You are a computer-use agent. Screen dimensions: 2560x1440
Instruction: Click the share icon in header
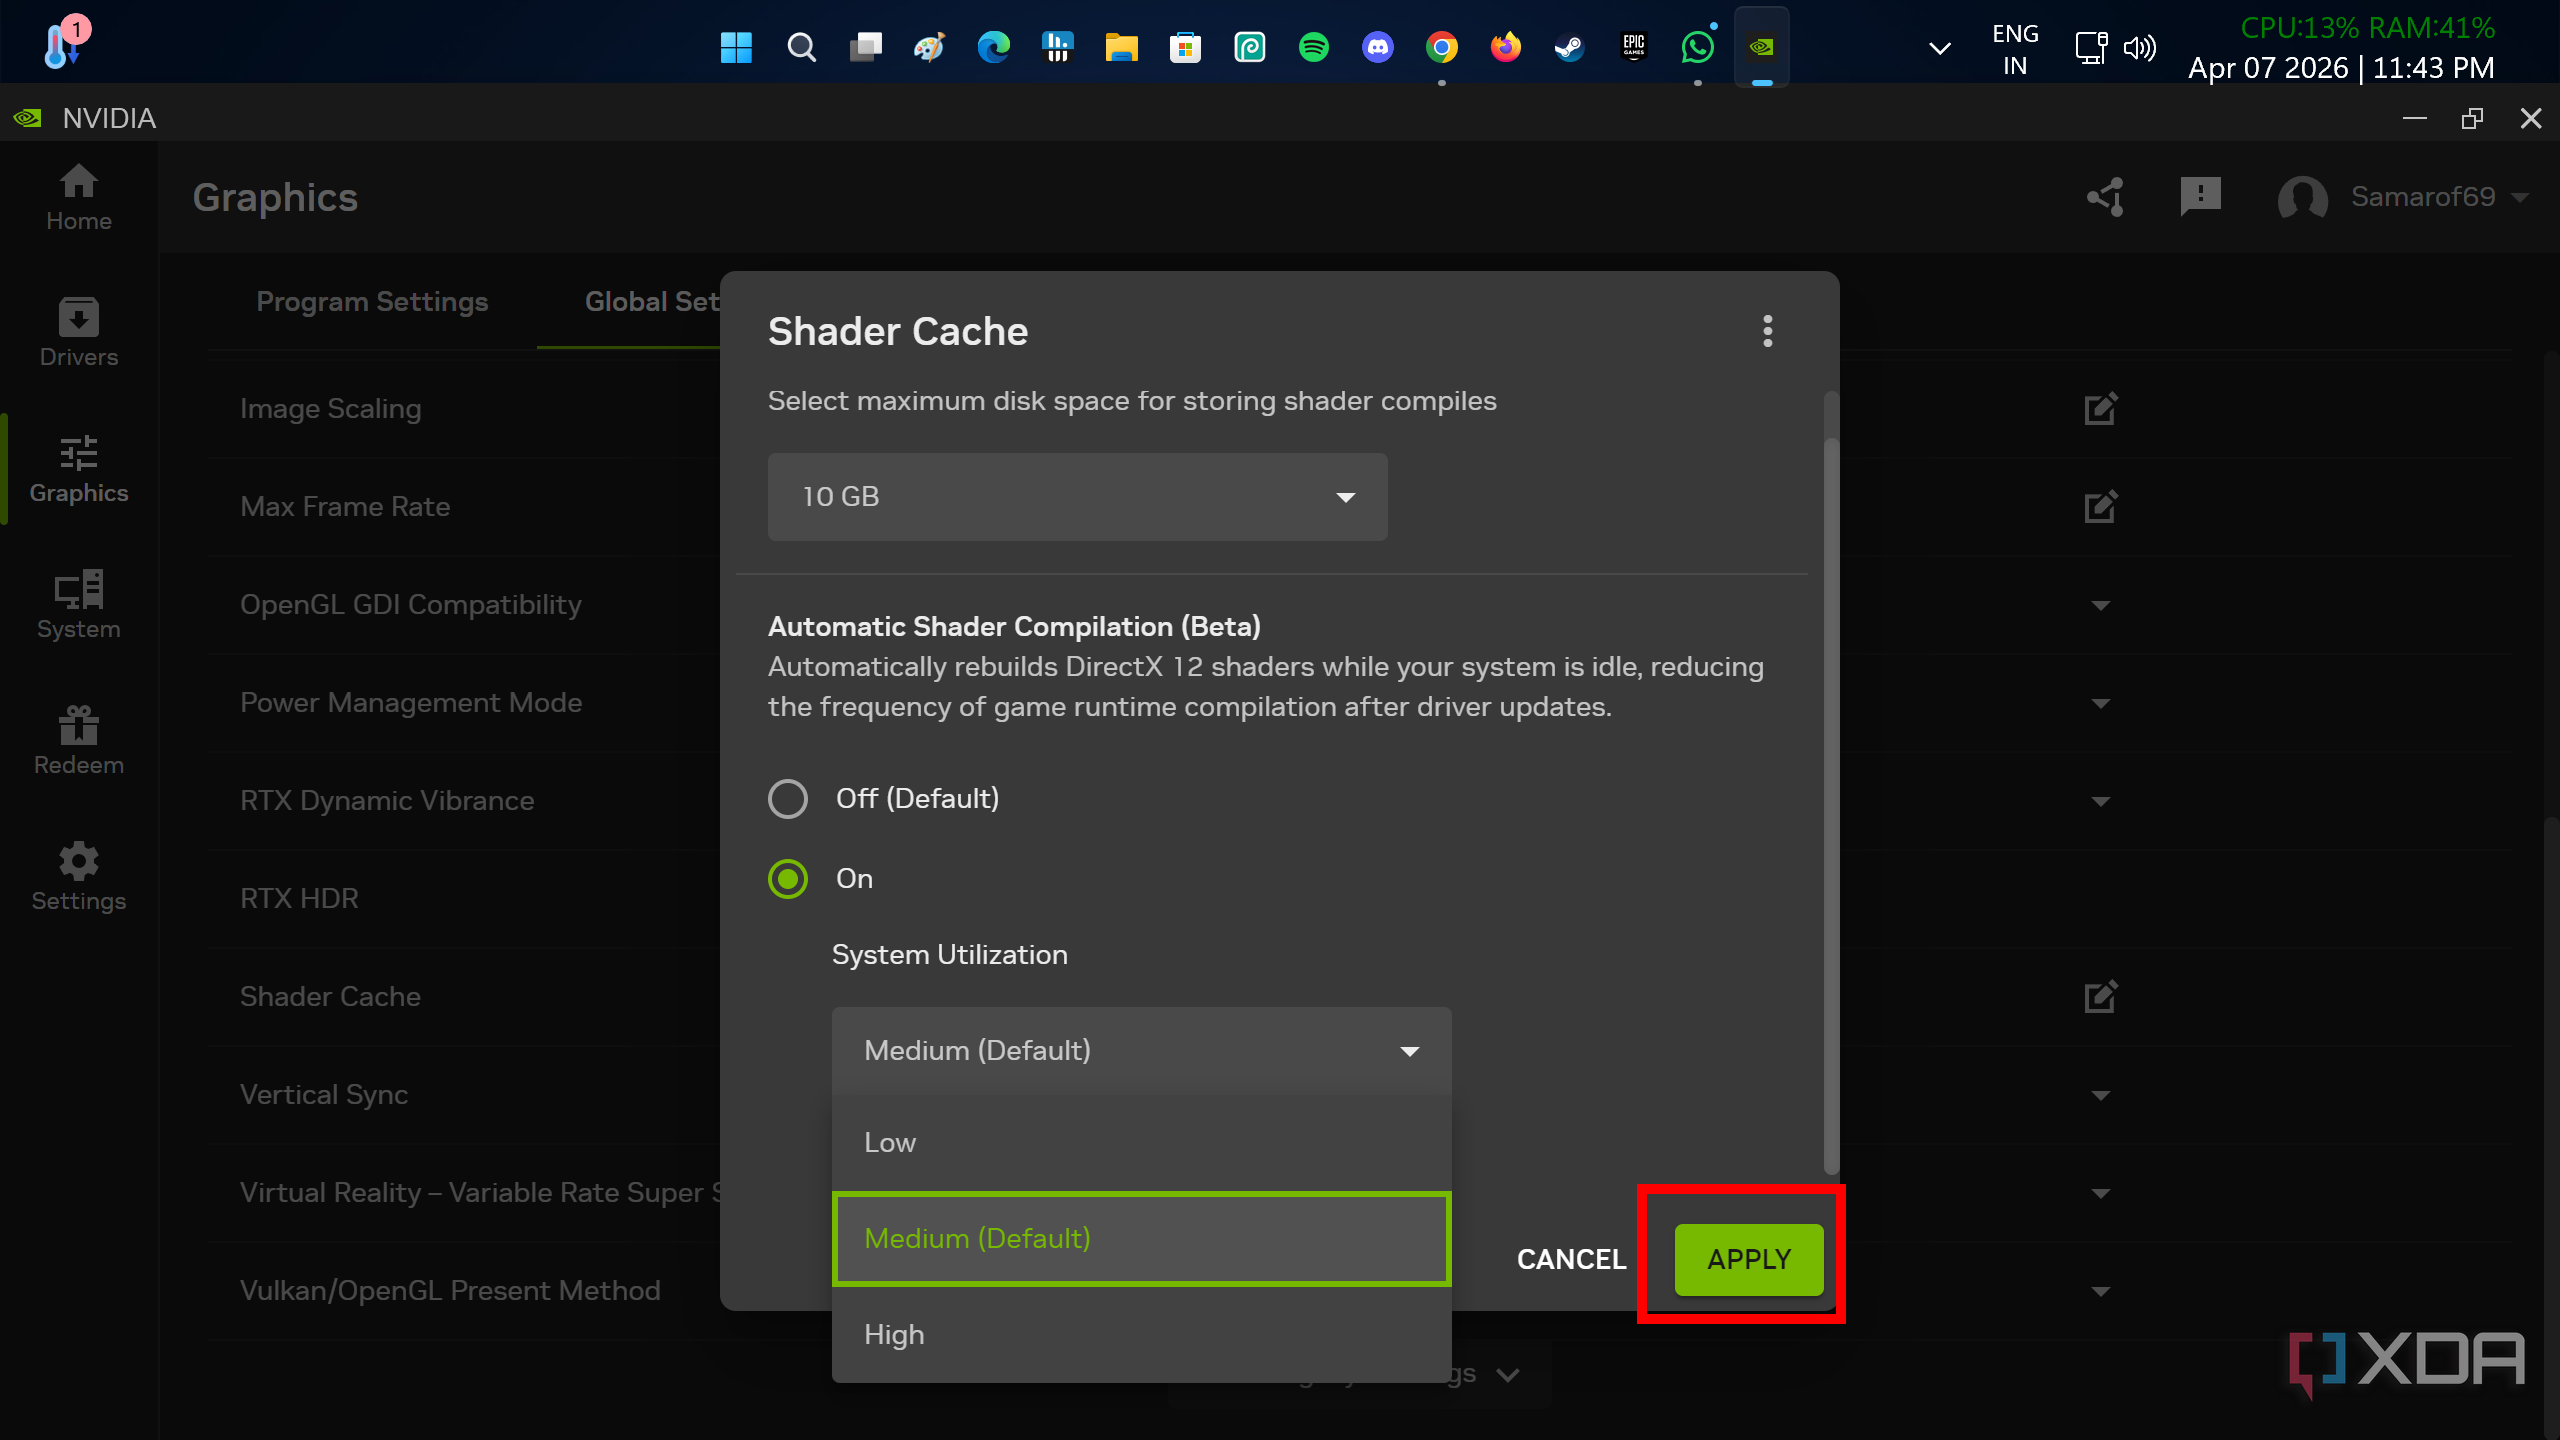click(2105, 197)
